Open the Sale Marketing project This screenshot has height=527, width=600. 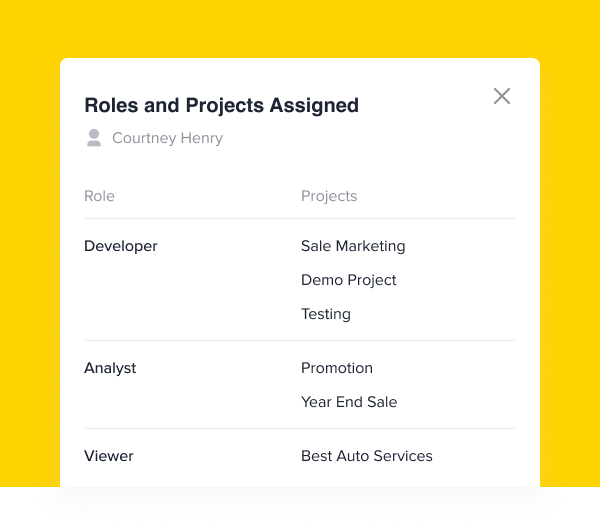[x=353, y=246]
